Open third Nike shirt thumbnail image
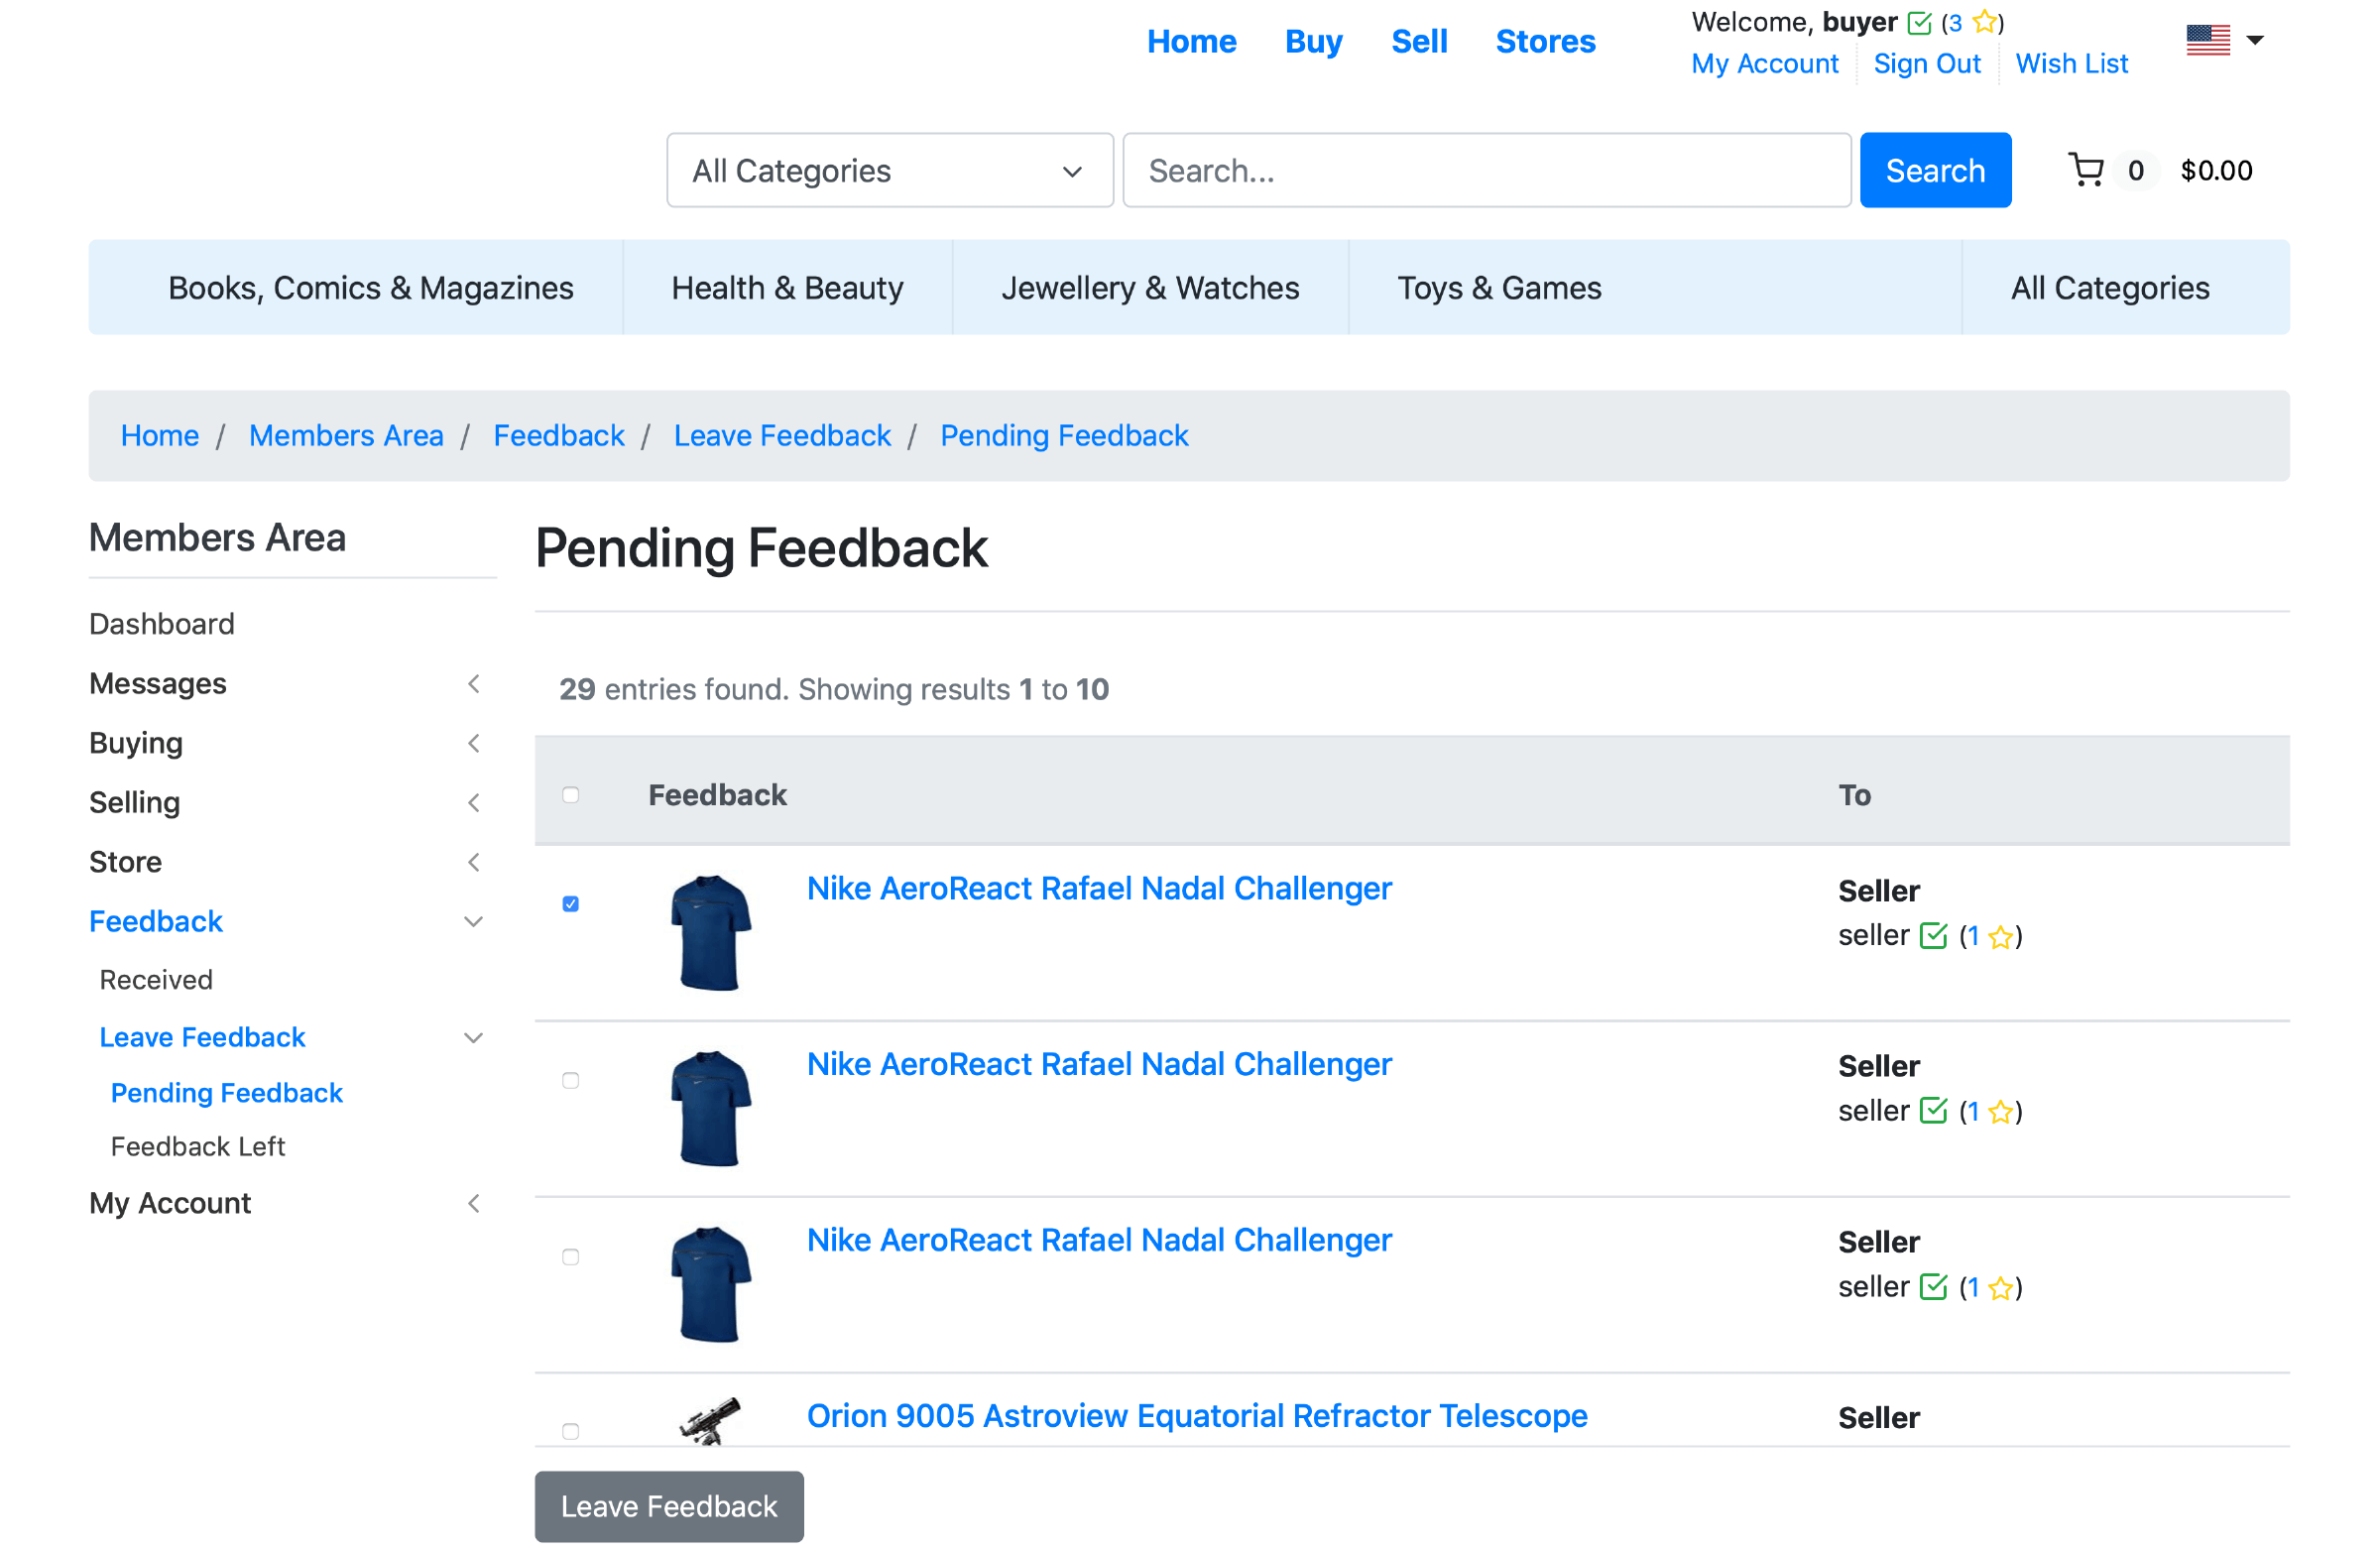The height and width of the screenshot is (1551, 2380). tap(710, 1284)
